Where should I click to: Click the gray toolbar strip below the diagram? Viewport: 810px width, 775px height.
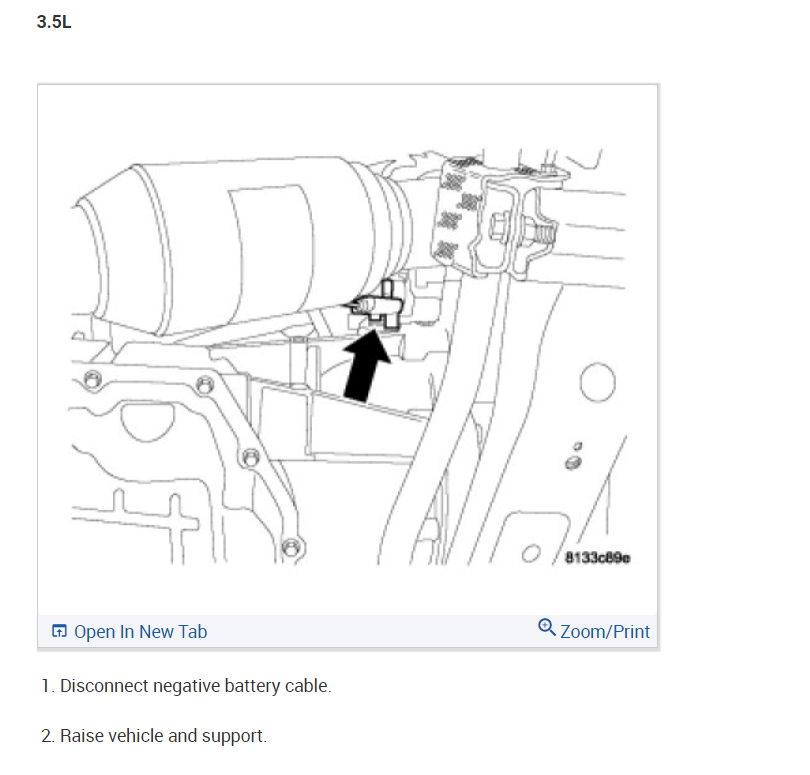(348, 631)
